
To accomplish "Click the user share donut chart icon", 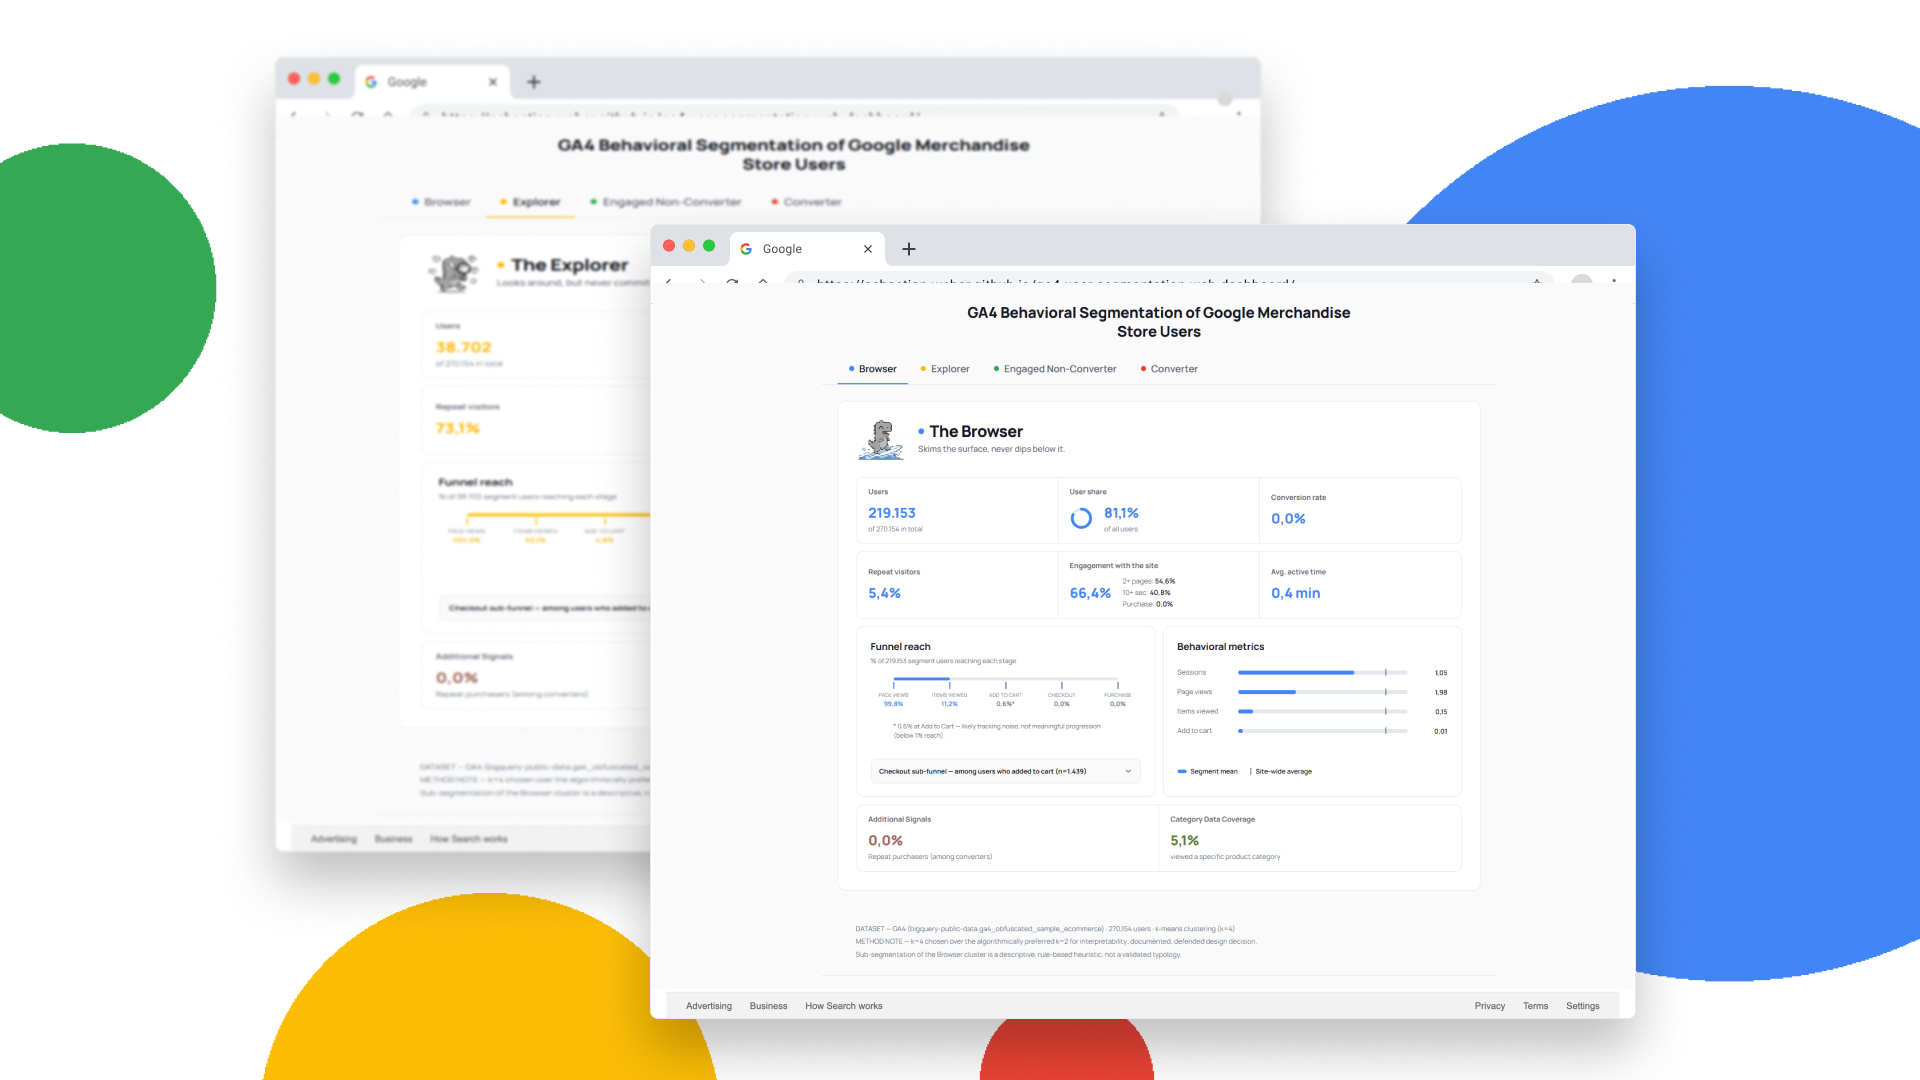I will point(1081,518).
